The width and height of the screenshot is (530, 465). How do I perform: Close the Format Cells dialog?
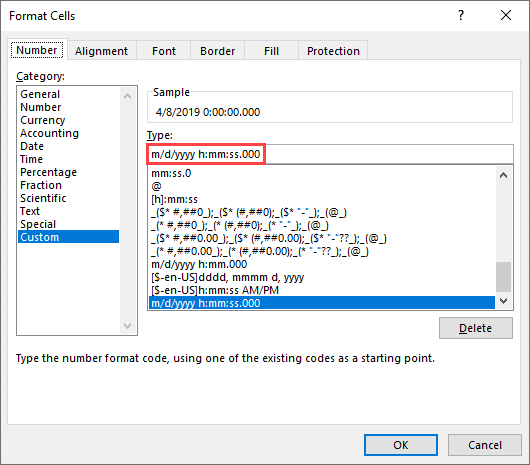pos(506,15)
